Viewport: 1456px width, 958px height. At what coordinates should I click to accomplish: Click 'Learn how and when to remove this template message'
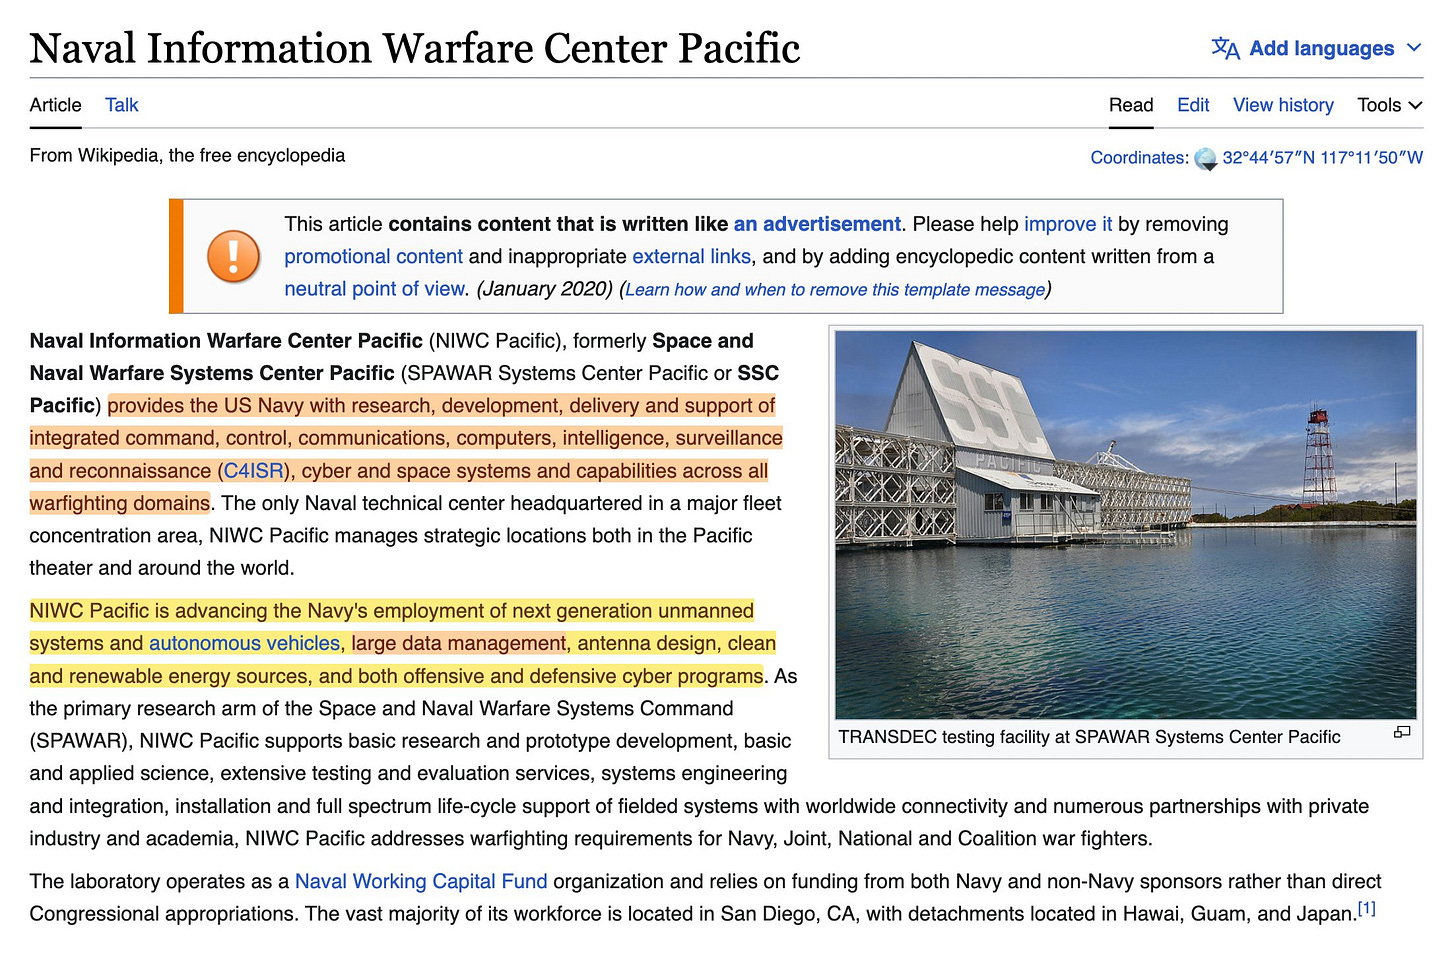pos(835,289)
